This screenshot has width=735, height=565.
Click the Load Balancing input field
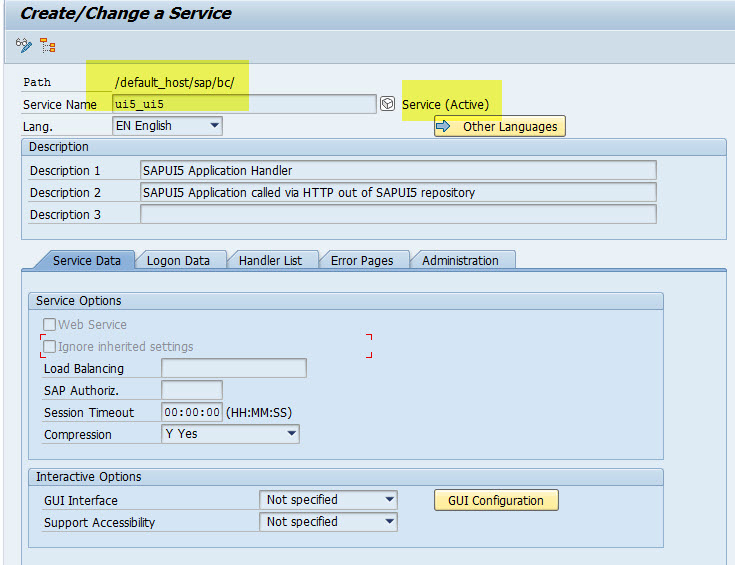point(234,368)
